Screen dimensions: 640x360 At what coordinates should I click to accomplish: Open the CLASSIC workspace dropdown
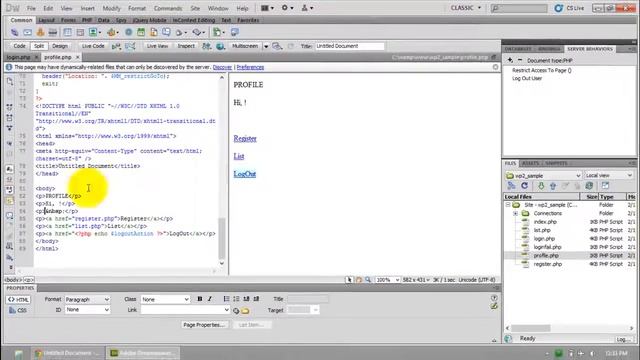point(466,8)
